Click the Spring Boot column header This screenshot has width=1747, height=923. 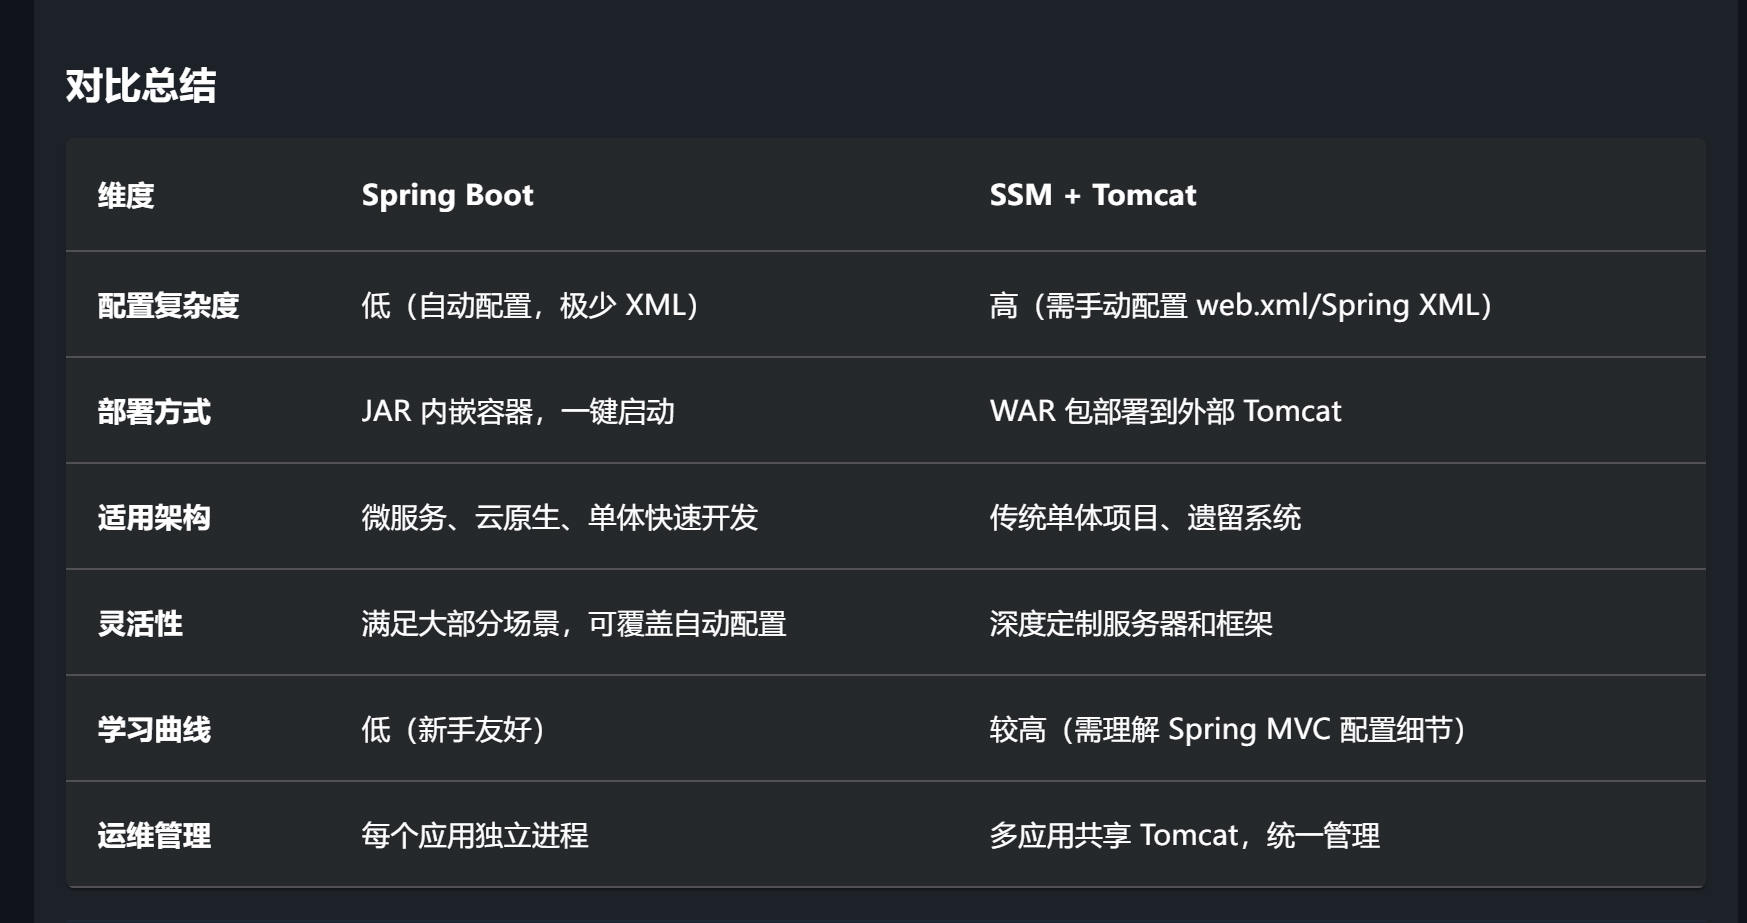point(447,195)
